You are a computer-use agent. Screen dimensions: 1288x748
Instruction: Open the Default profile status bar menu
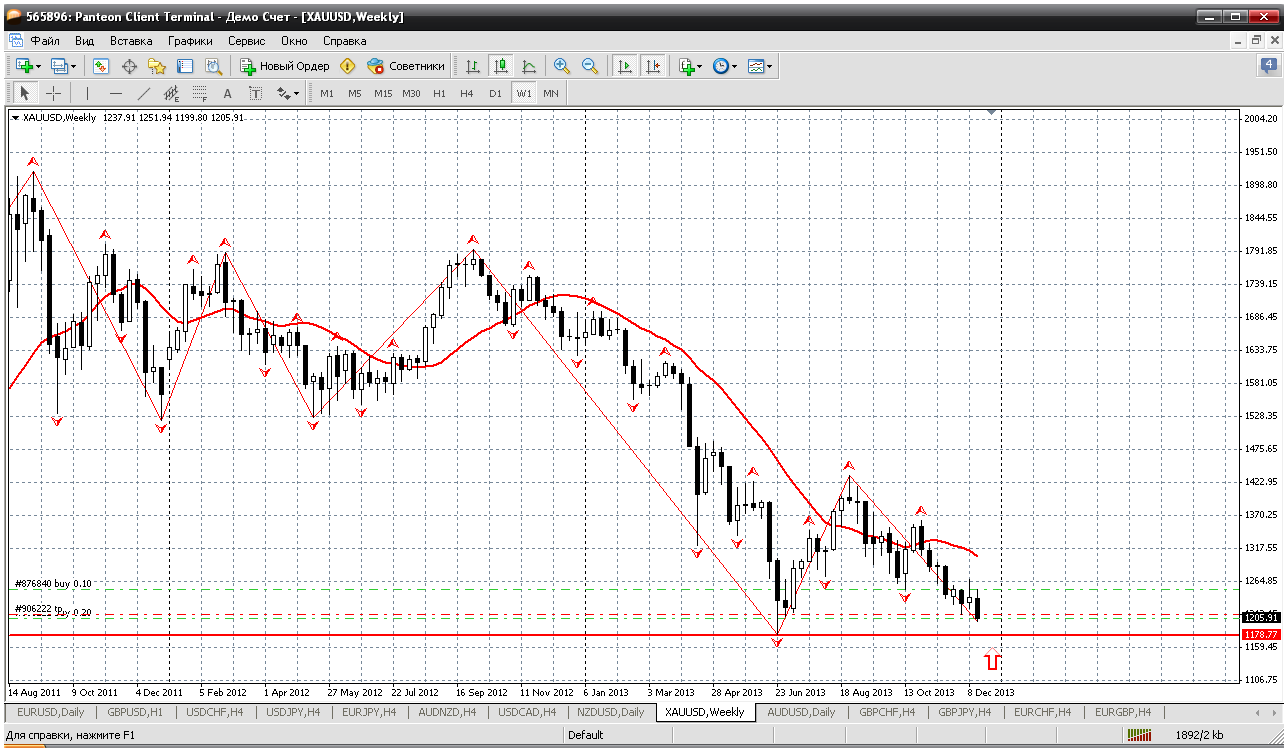(x=586, y=735)
